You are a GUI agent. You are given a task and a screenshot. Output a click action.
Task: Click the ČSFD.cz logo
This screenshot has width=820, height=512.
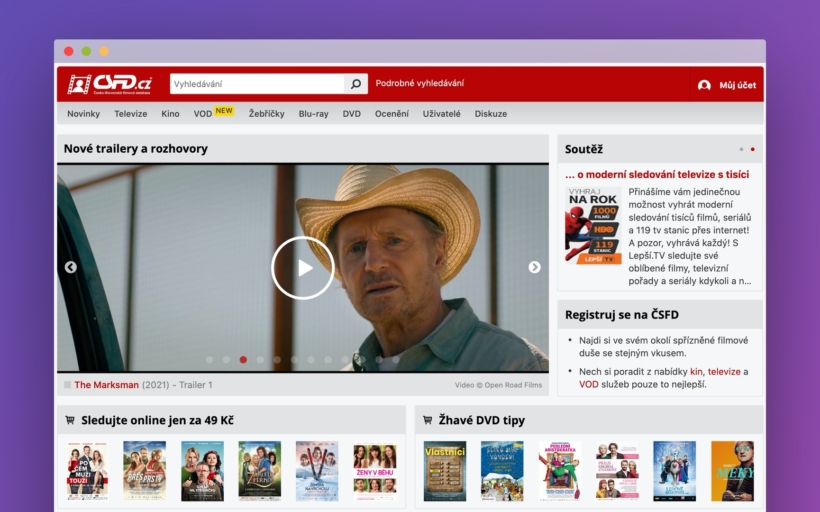coord(110,84)
